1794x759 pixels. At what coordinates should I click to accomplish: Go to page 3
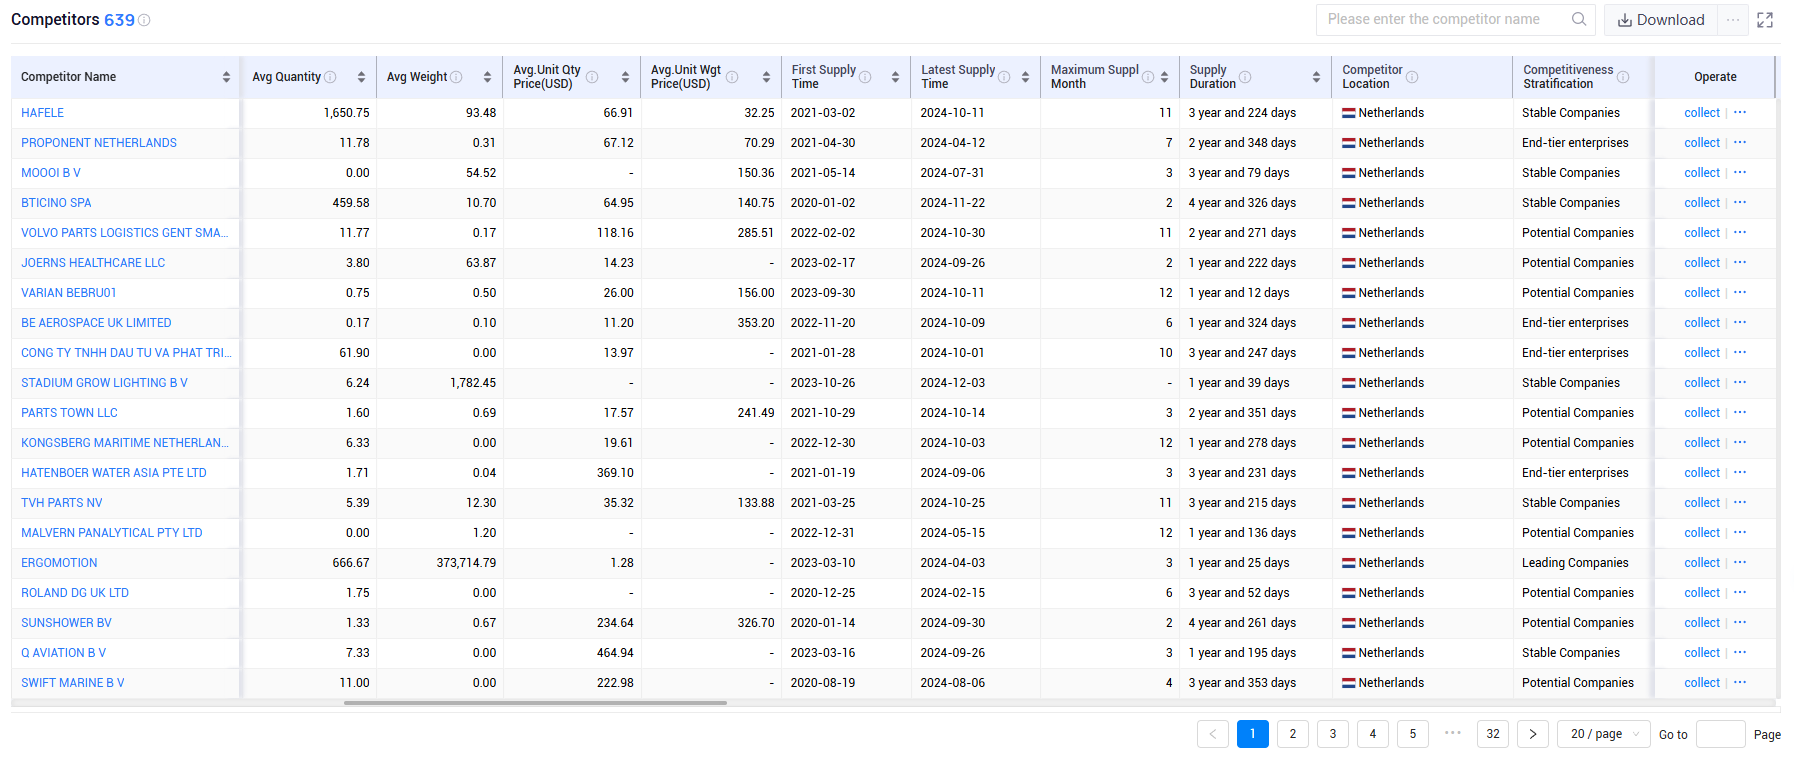(1333, 734)
